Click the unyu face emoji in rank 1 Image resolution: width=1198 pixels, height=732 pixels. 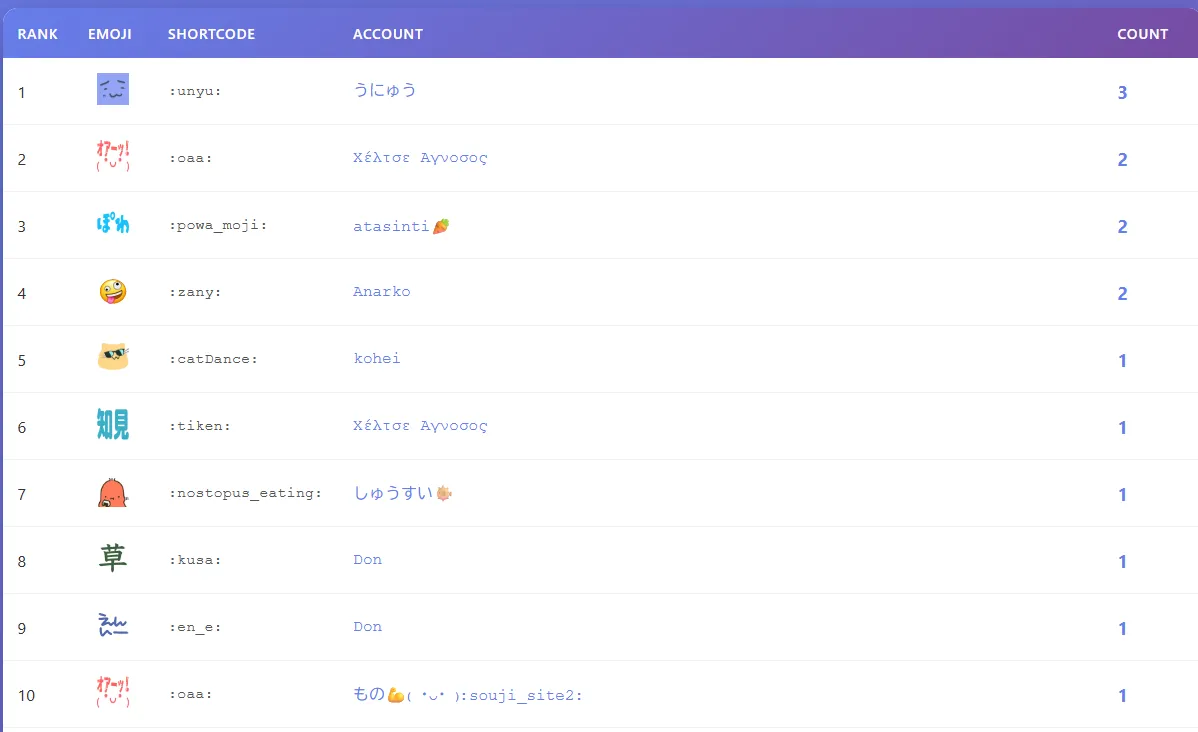coord(113,90)
